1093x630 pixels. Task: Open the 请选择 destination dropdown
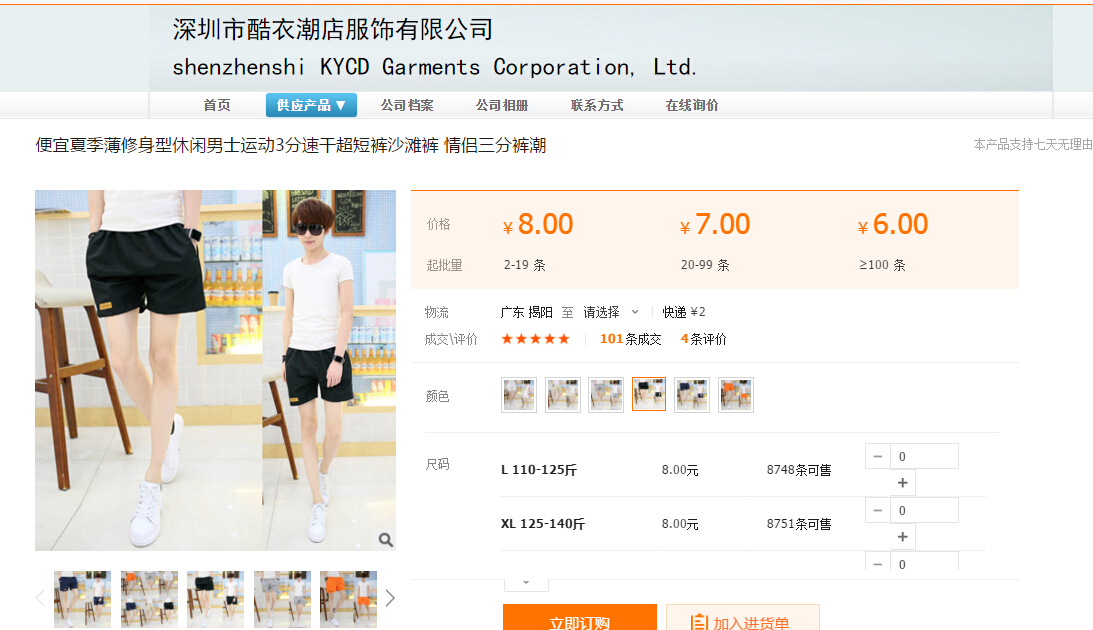point(611,312)
